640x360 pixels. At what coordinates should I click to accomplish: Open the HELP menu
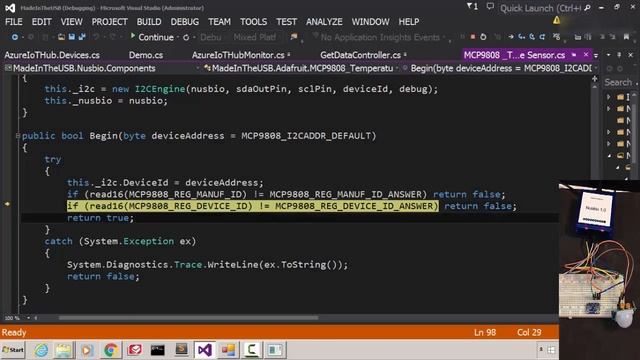click(409, 22)
